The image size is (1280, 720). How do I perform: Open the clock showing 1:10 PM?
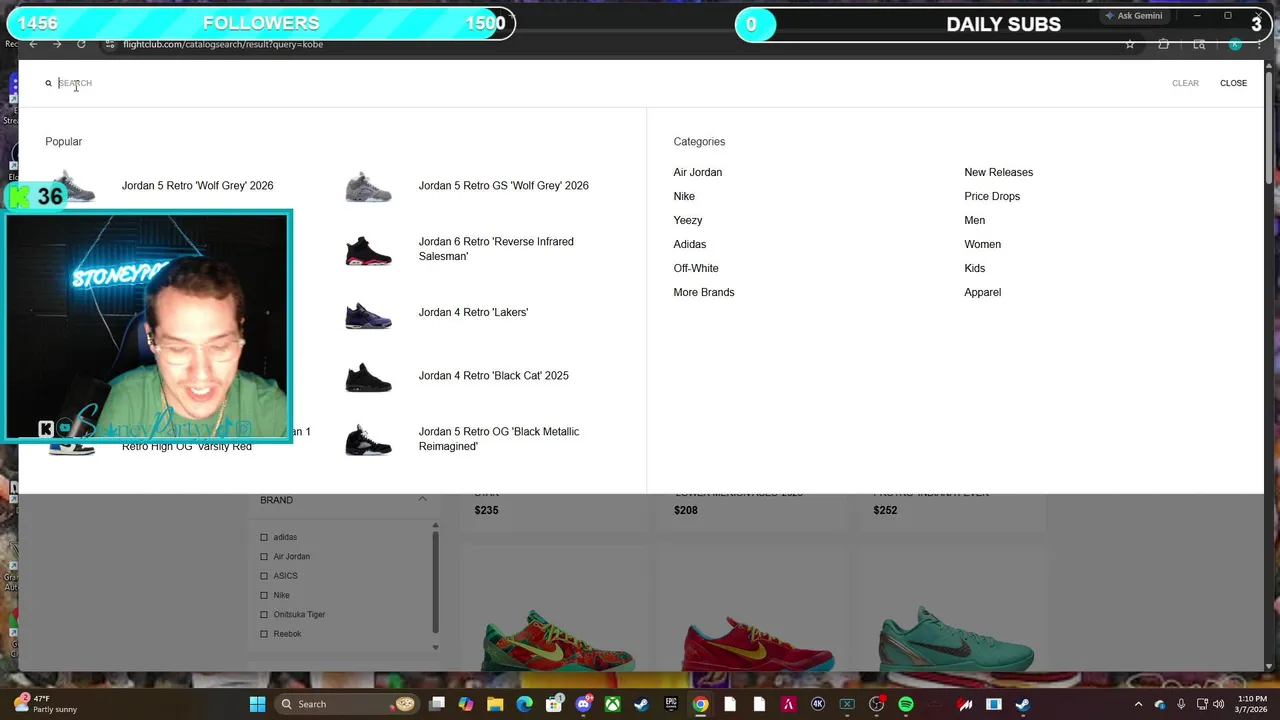(1252, 704)
